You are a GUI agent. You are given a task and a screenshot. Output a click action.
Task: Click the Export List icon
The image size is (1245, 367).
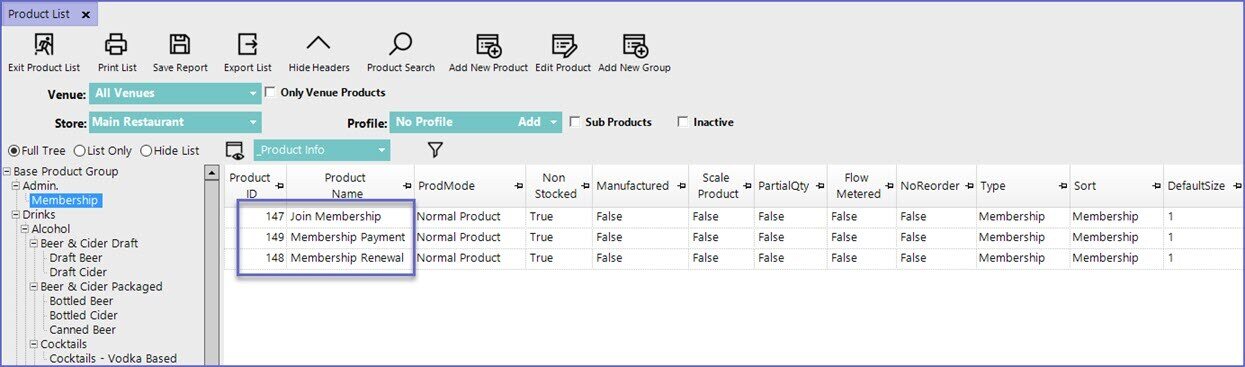click(x=247, y=45)
